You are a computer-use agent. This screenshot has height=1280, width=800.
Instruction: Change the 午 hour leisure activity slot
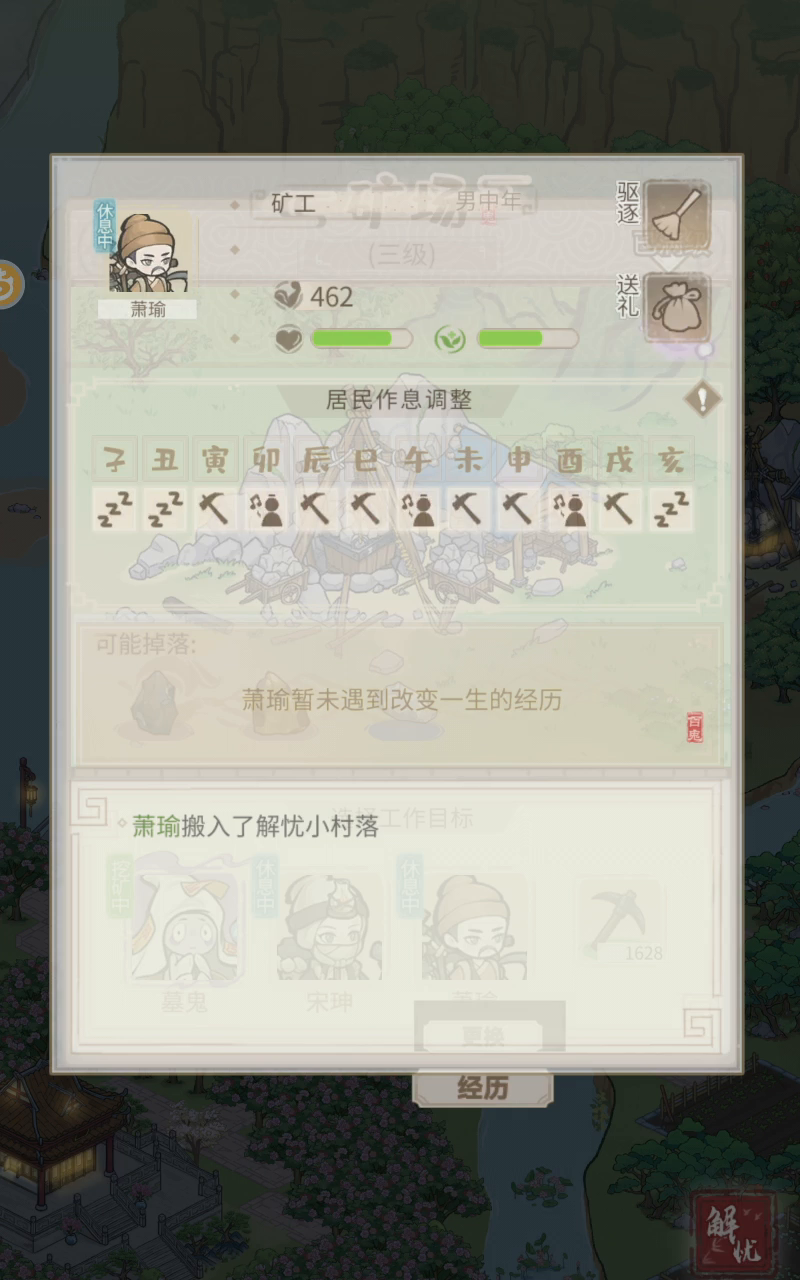pos(418,509)
